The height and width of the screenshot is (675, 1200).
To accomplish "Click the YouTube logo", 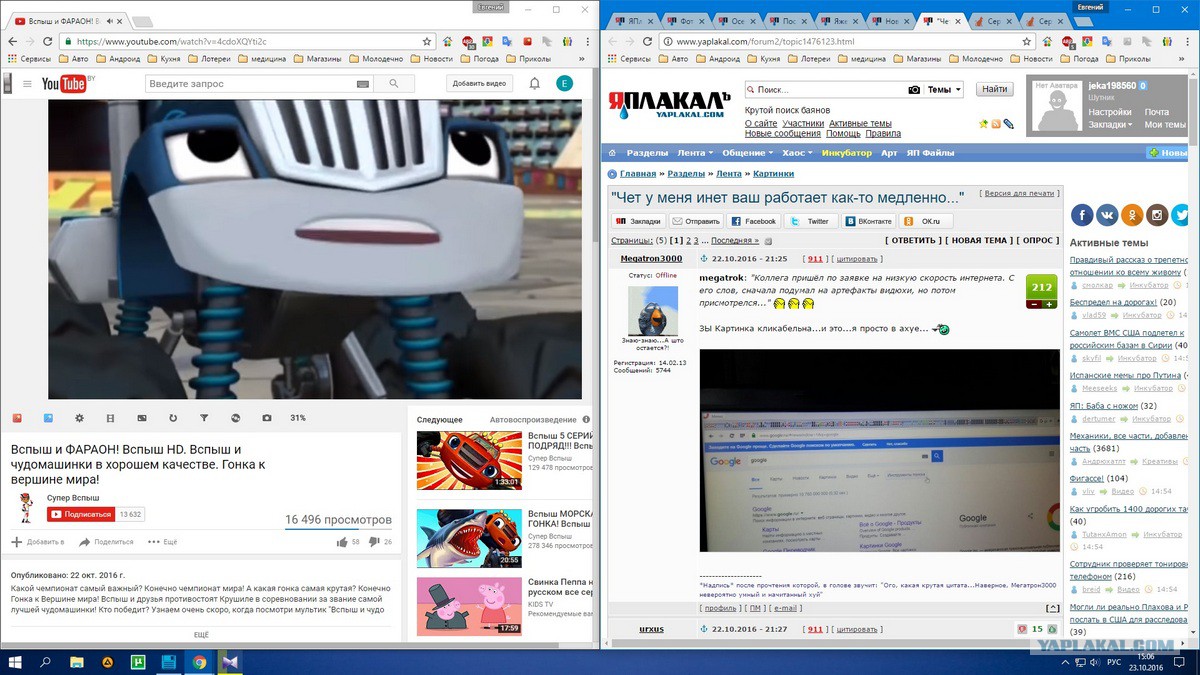I will tap(66, 83).
